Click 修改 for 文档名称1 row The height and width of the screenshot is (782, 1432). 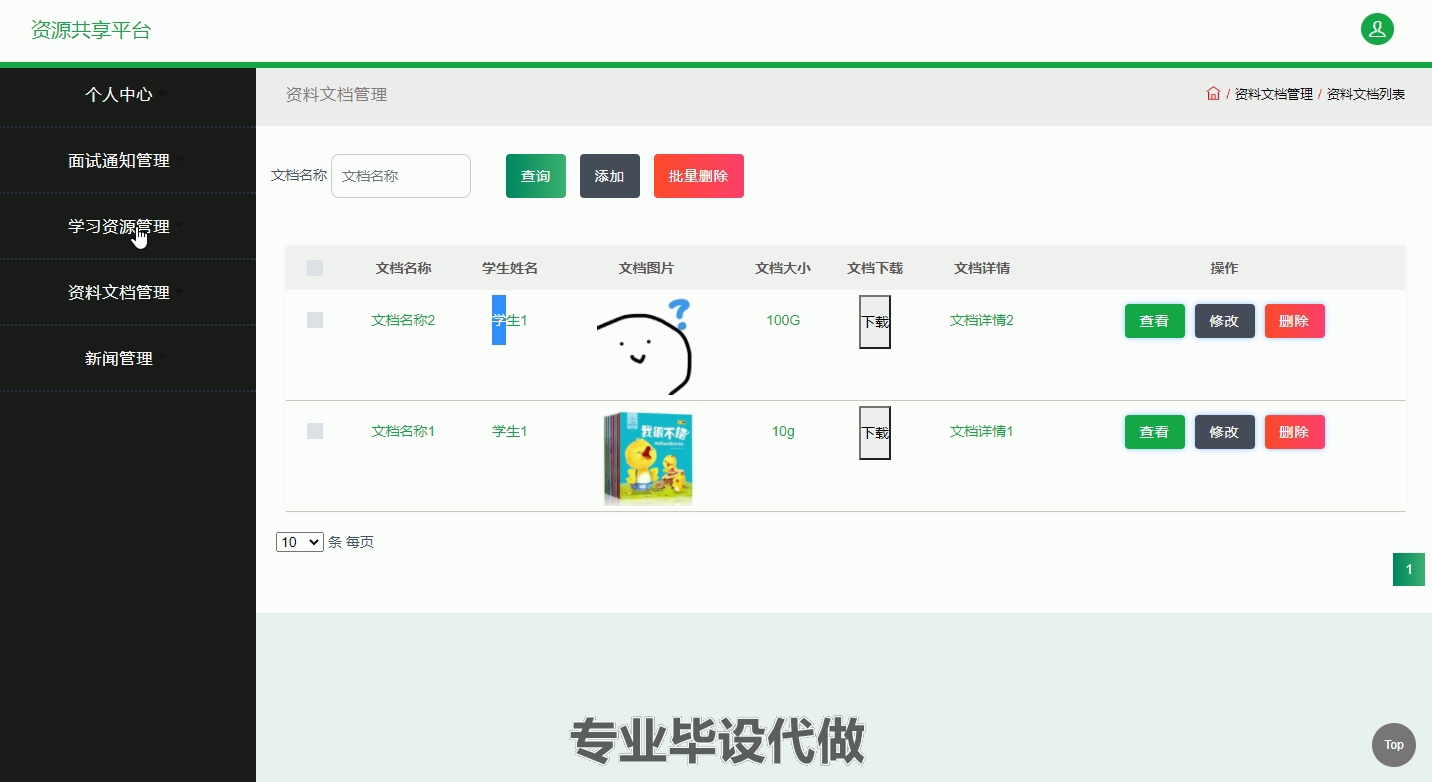pos(1225,432)
